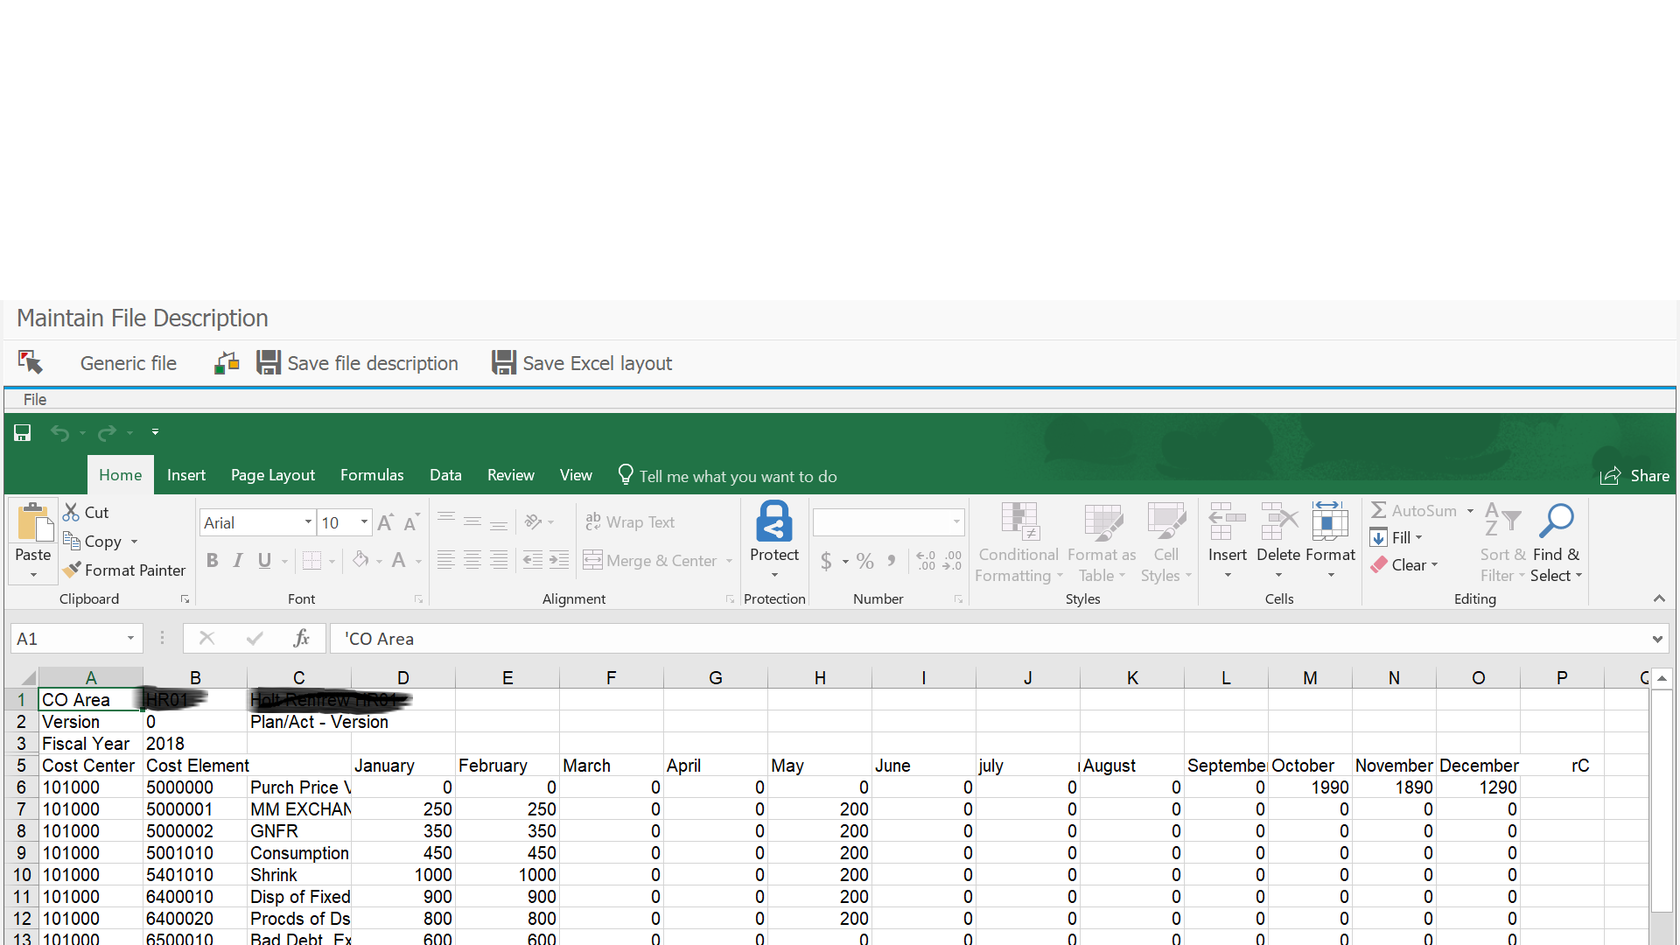Click Save Excel layout button
Image resolution: width=1680 pixels, height=945 pixels.
tap(582, 363)
